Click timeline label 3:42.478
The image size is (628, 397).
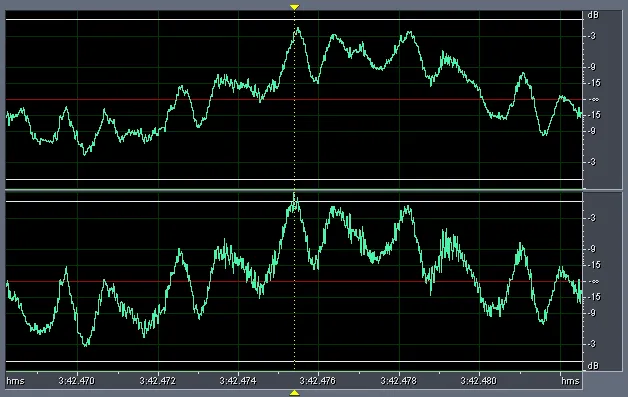[399, 381]
